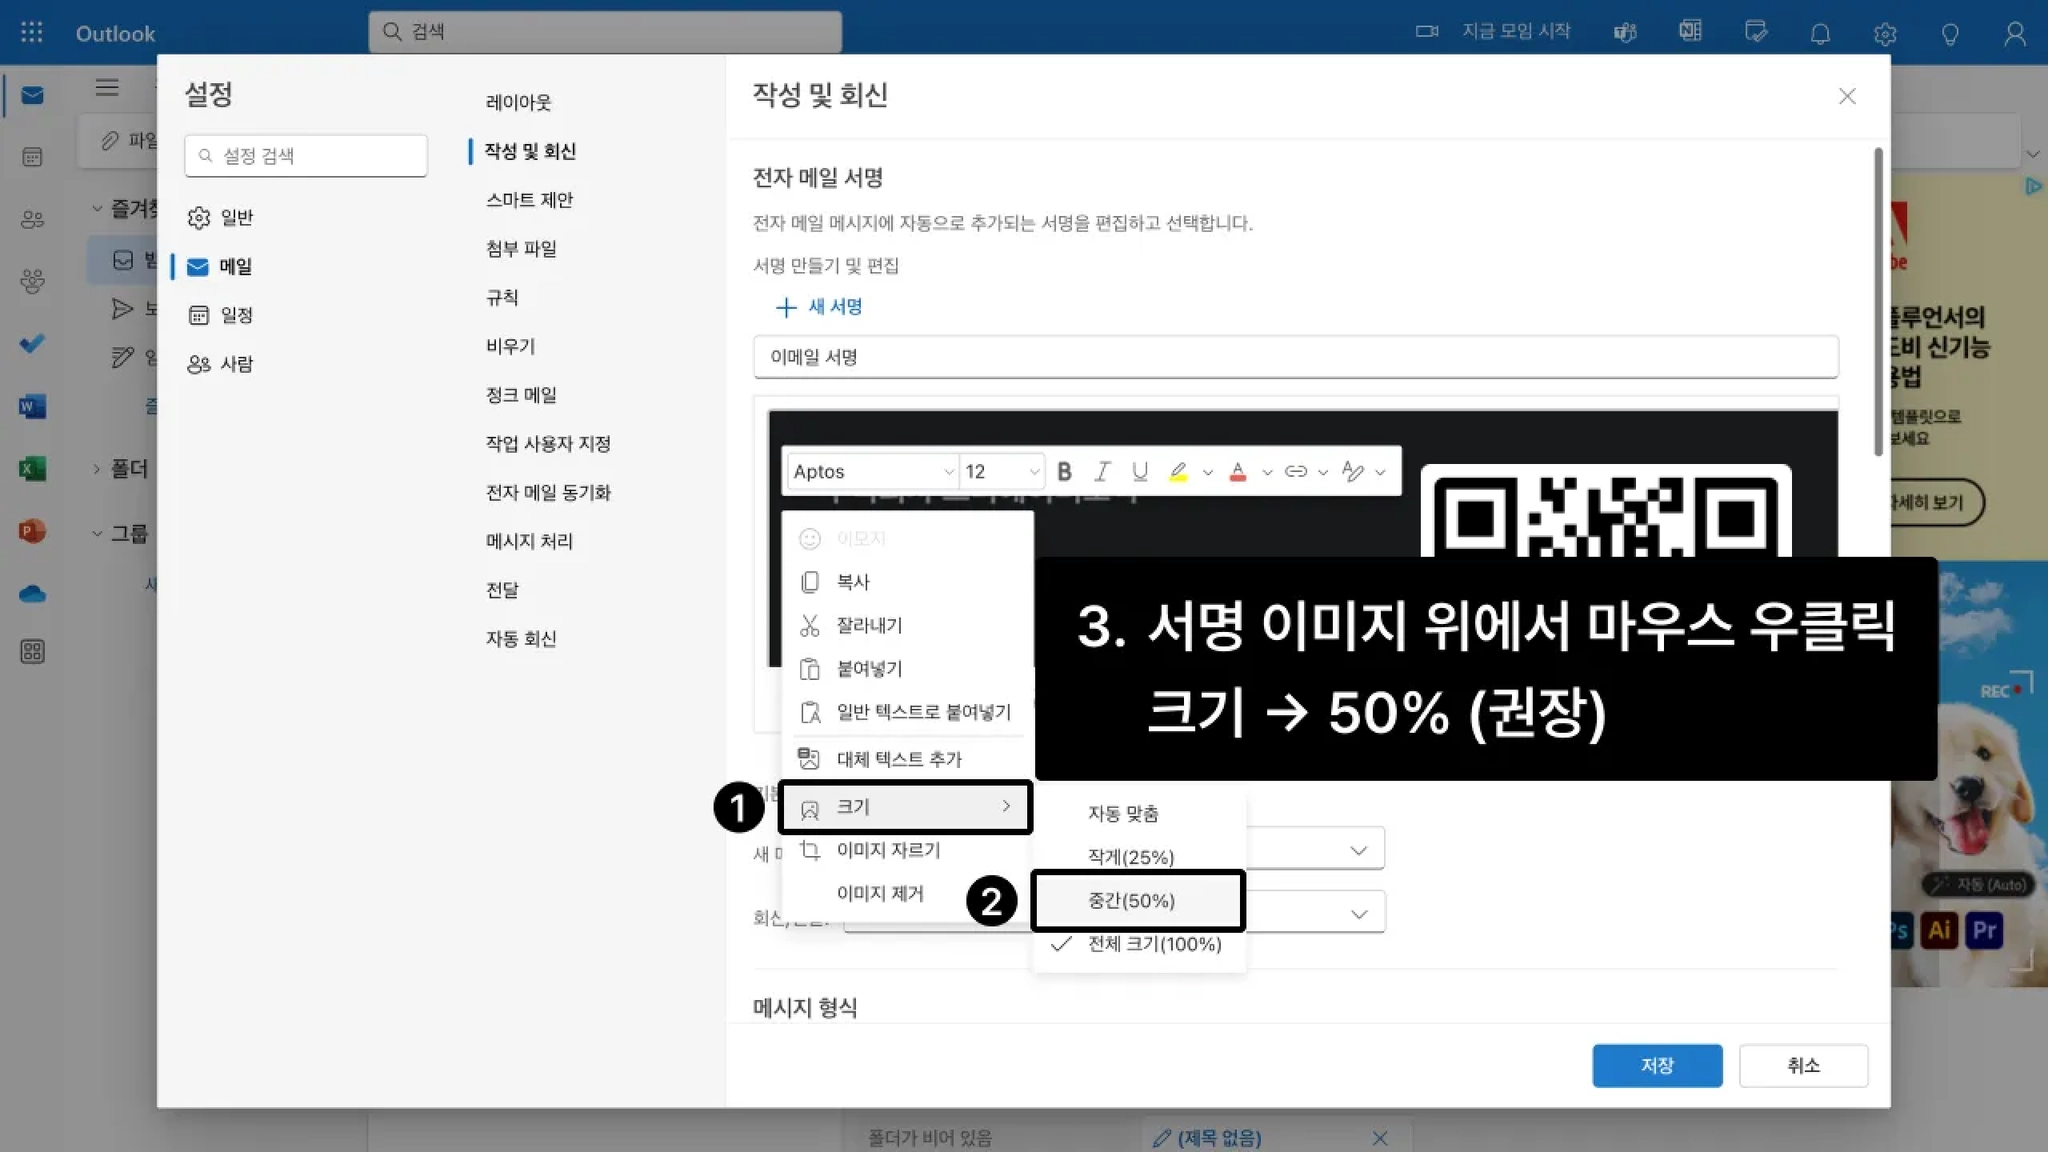Click the Bold formatting icon
The height and width of the screenshot is (1152, 2048).
click(1064, 471)
